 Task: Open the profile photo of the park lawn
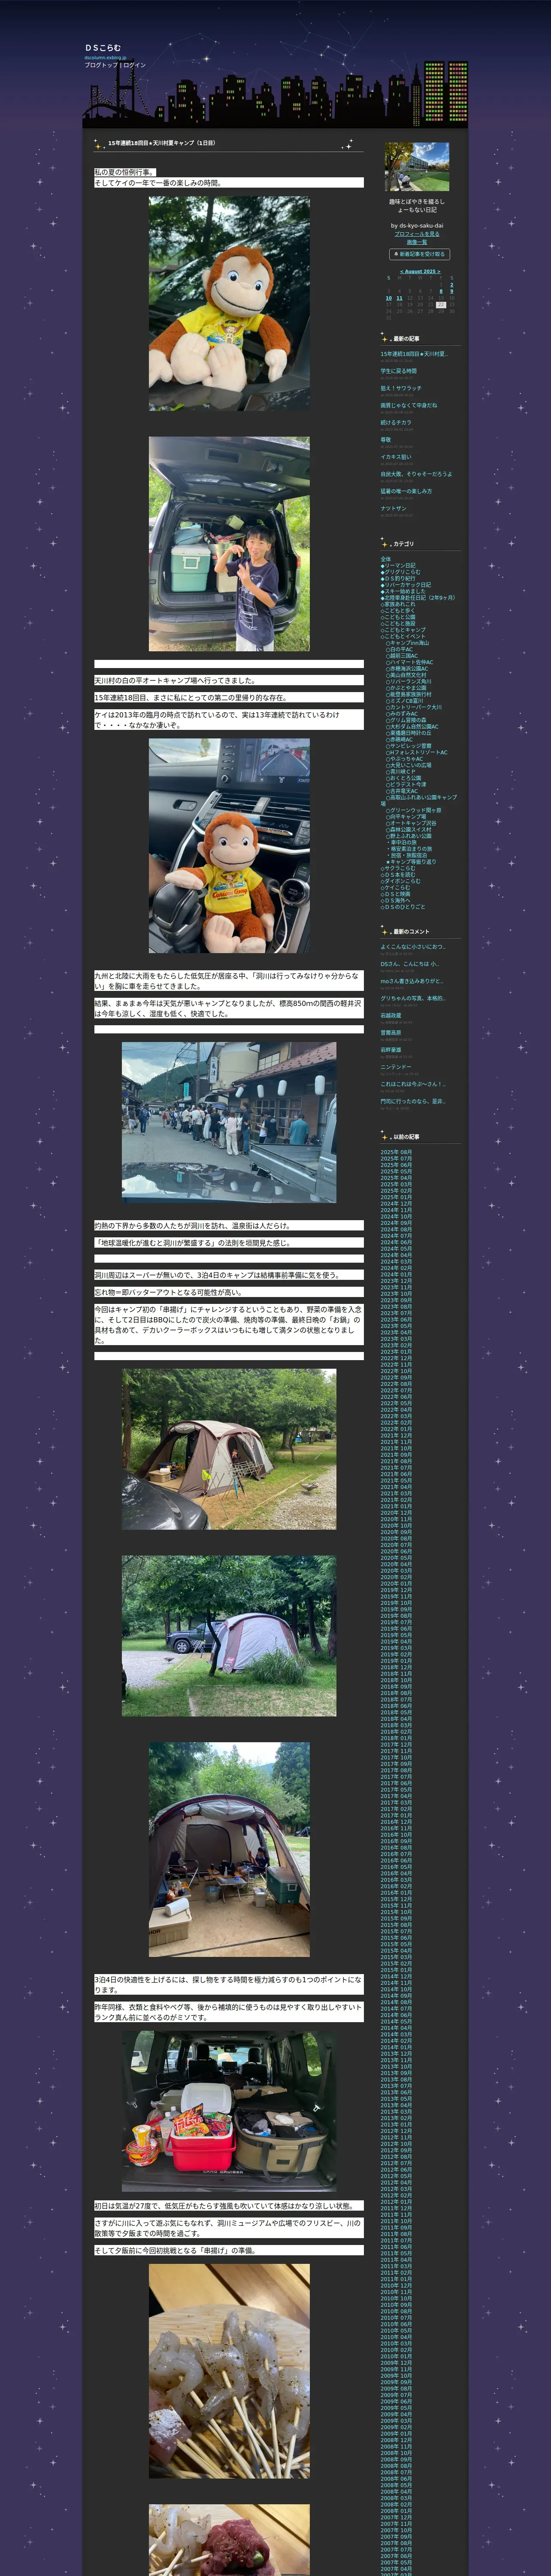coord(417,167)
